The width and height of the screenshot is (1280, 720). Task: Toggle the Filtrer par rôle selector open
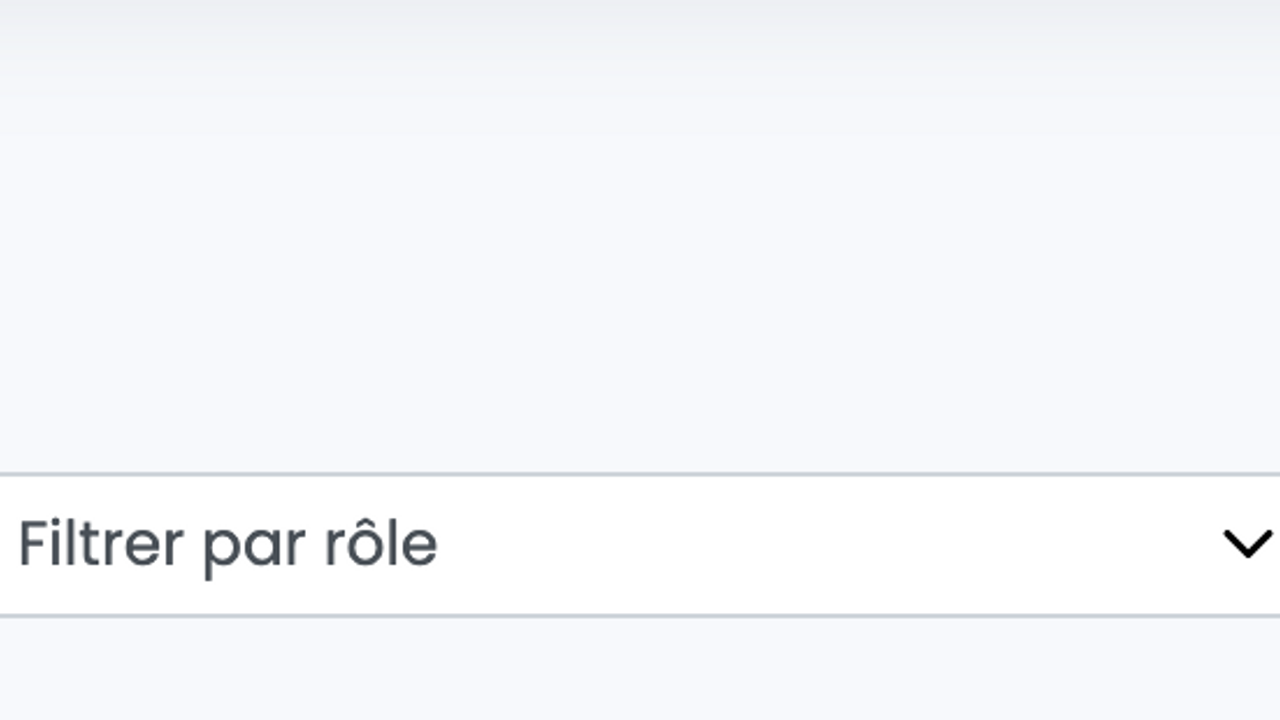pos(640,544)
